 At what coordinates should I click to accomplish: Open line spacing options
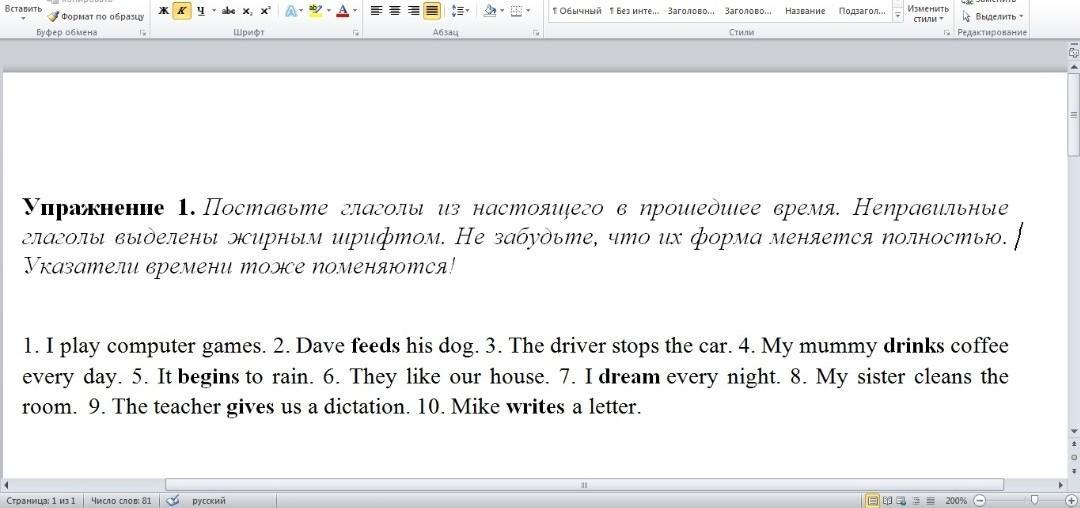[459, 10]
